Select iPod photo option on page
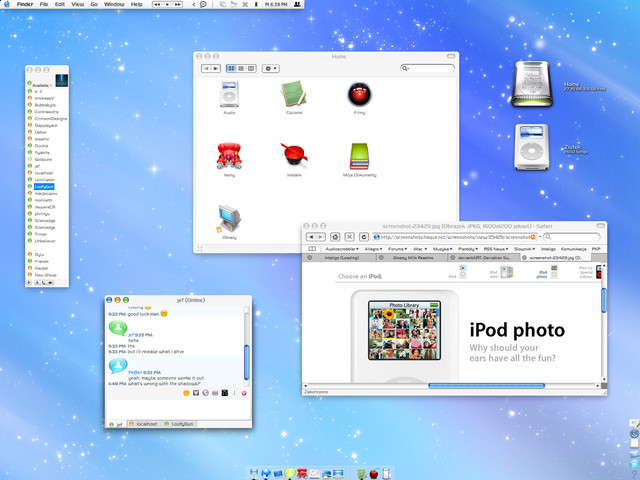Image resolution: width=640 pixels, height=480 pixels. (547, 272)
